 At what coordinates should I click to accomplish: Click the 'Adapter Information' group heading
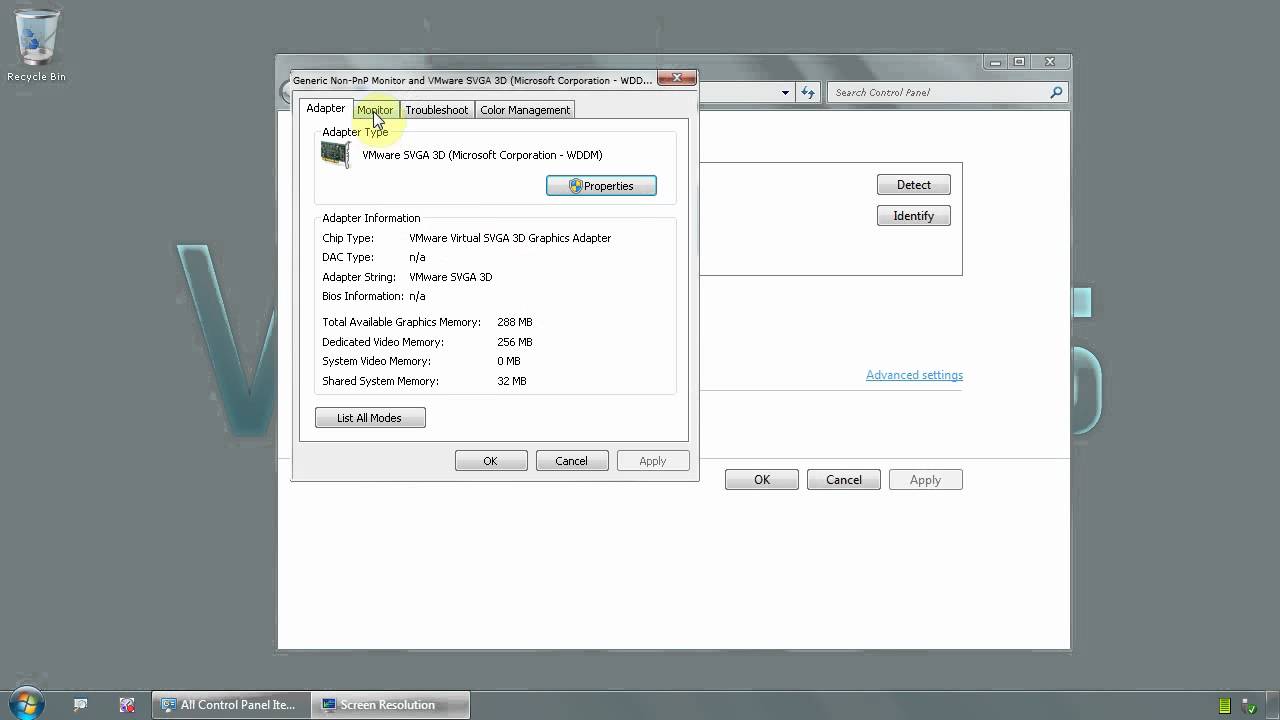click(371, 218)
